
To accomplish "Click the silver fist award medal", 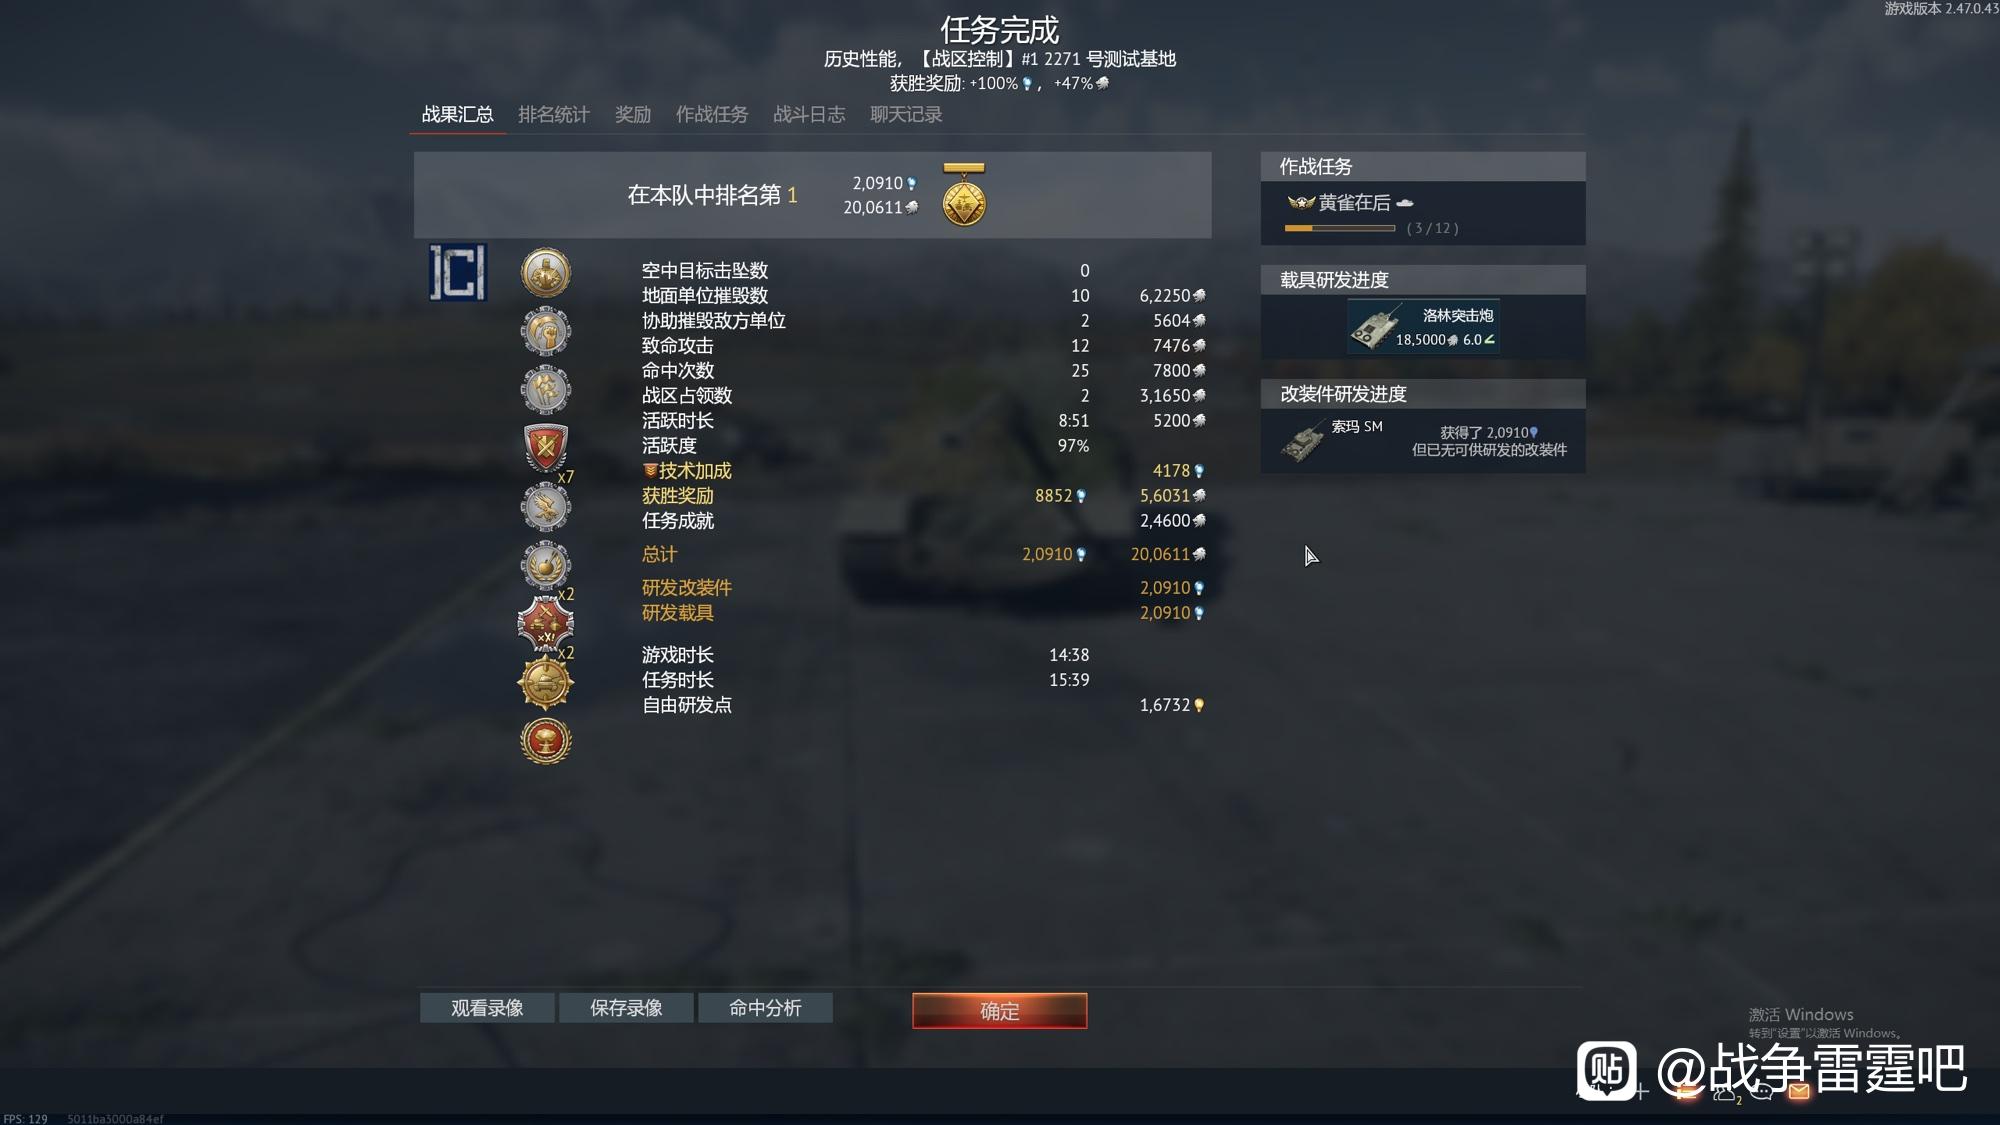I will [x=546, y=331].
